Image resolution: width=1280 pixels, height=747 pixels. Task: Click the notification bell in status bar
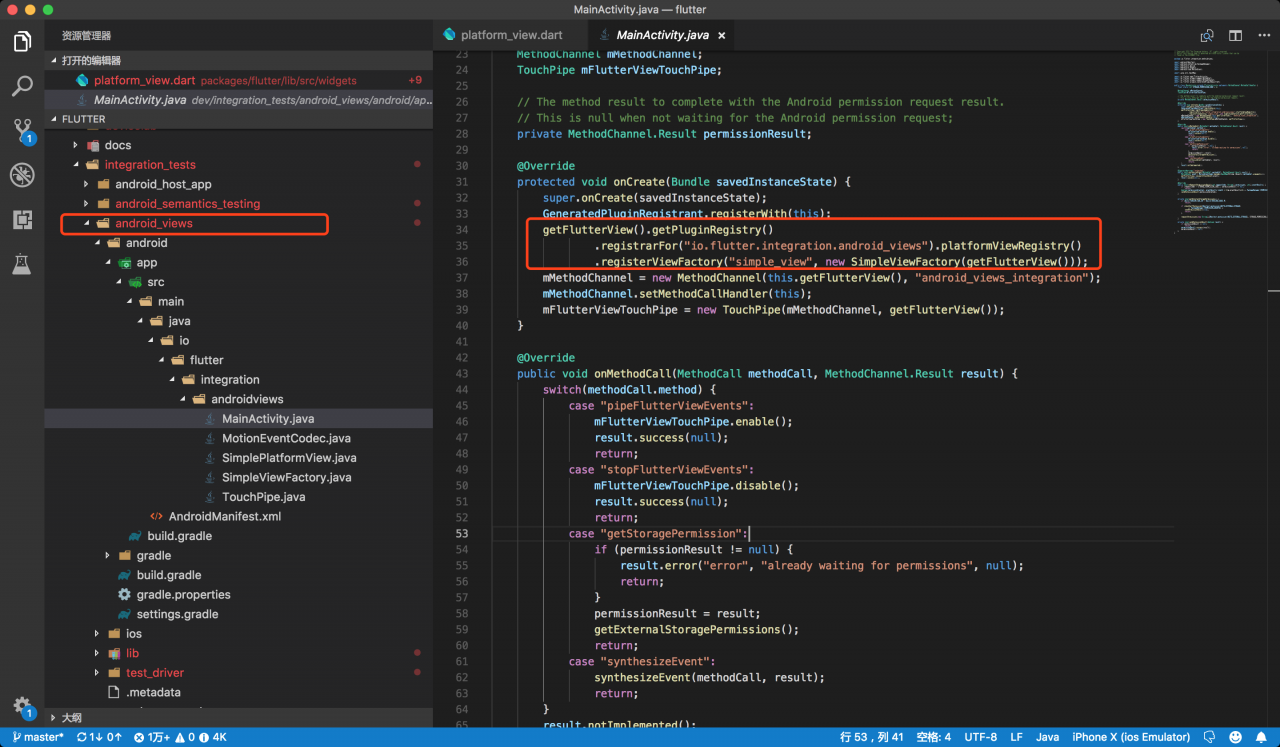[1262, 737]
